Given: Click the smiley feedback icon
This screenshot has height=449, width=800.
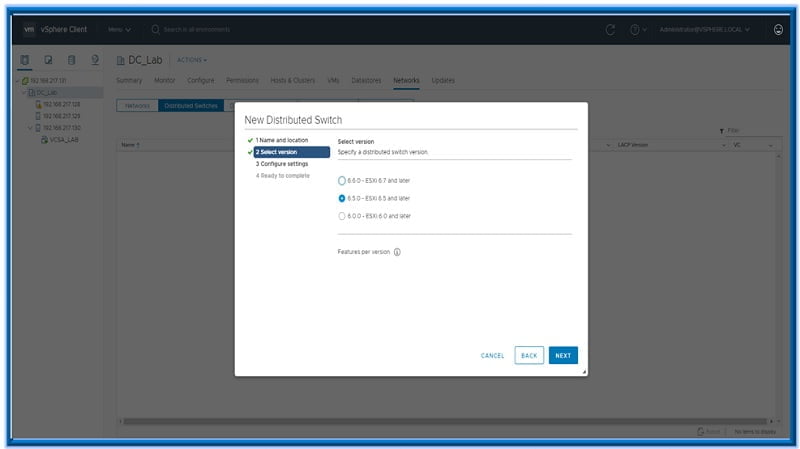Looking at the screenshot, I should 779,29.
